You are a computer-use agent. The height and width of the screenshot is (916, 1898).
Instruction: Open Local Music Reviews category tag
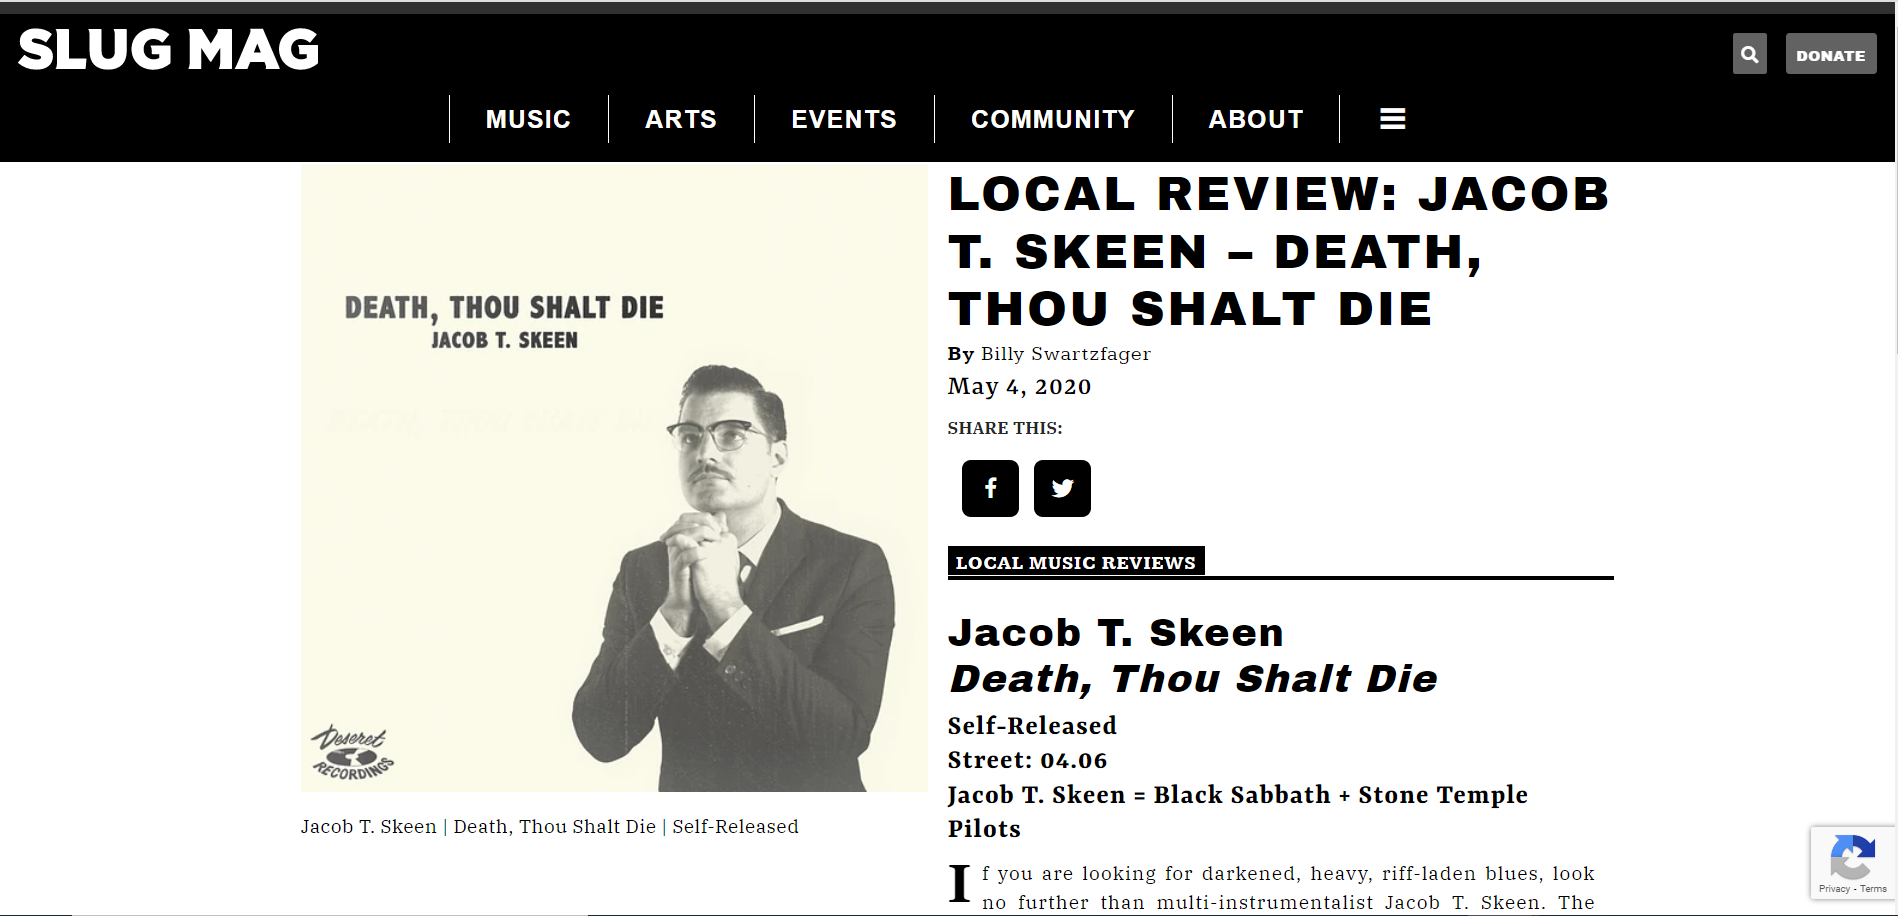tap(1076, 562)
